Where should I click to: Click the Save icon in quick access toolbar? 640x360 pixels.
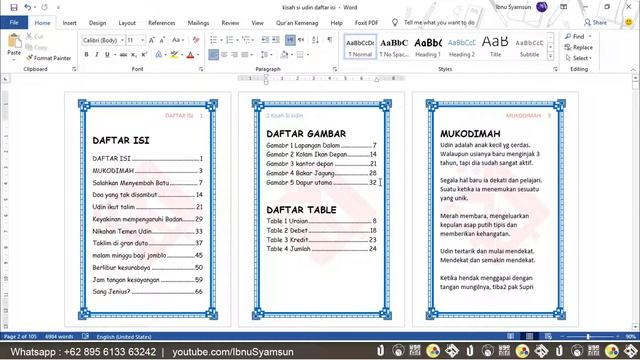14,7
